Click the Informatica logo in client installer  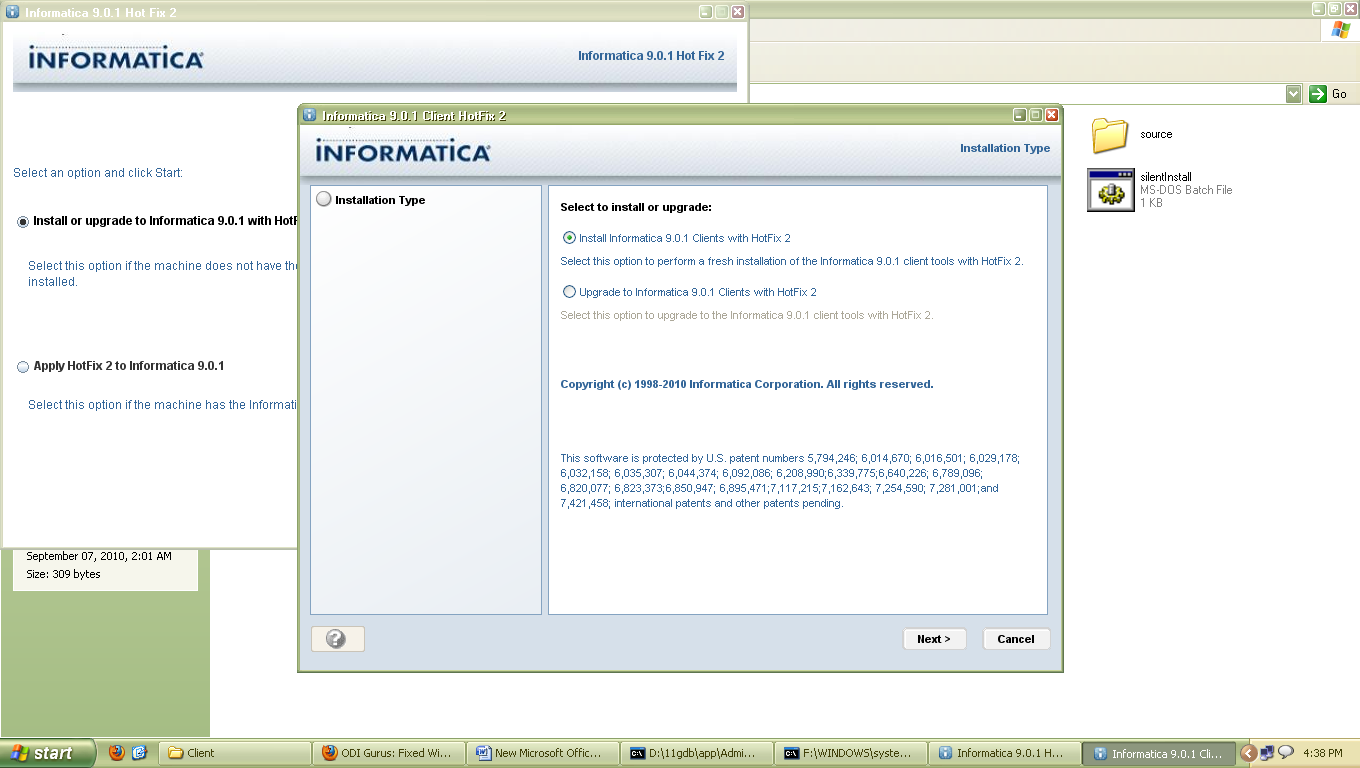(403, 152)
